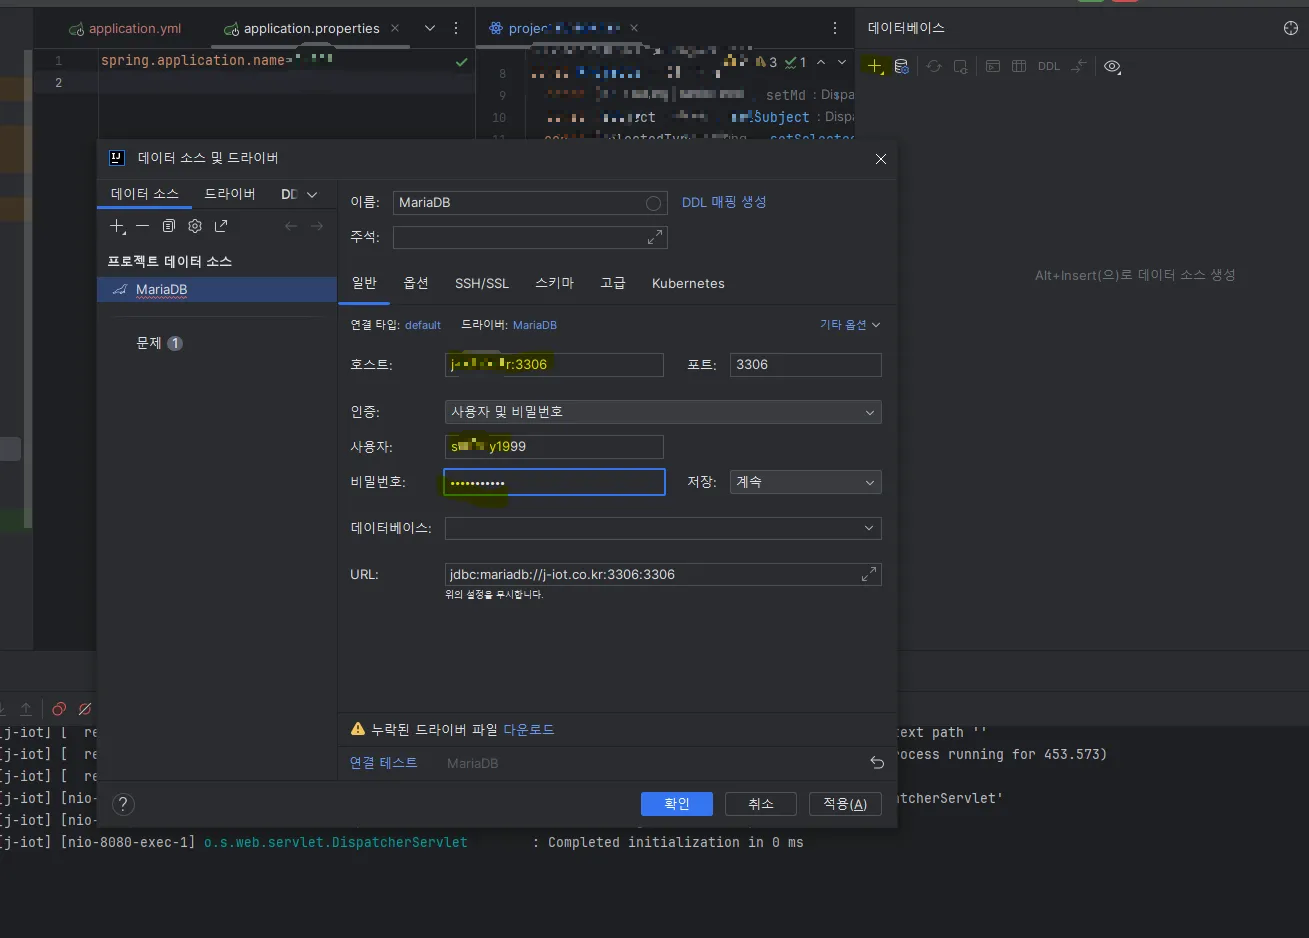This screenshot has width=1309, height=938.
Task: Click the export data source arrow icon
Action: pos(221,226)
